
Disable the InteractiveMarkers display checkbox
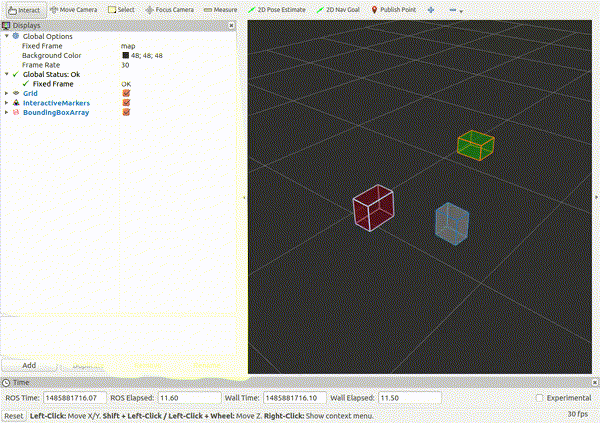126,103
